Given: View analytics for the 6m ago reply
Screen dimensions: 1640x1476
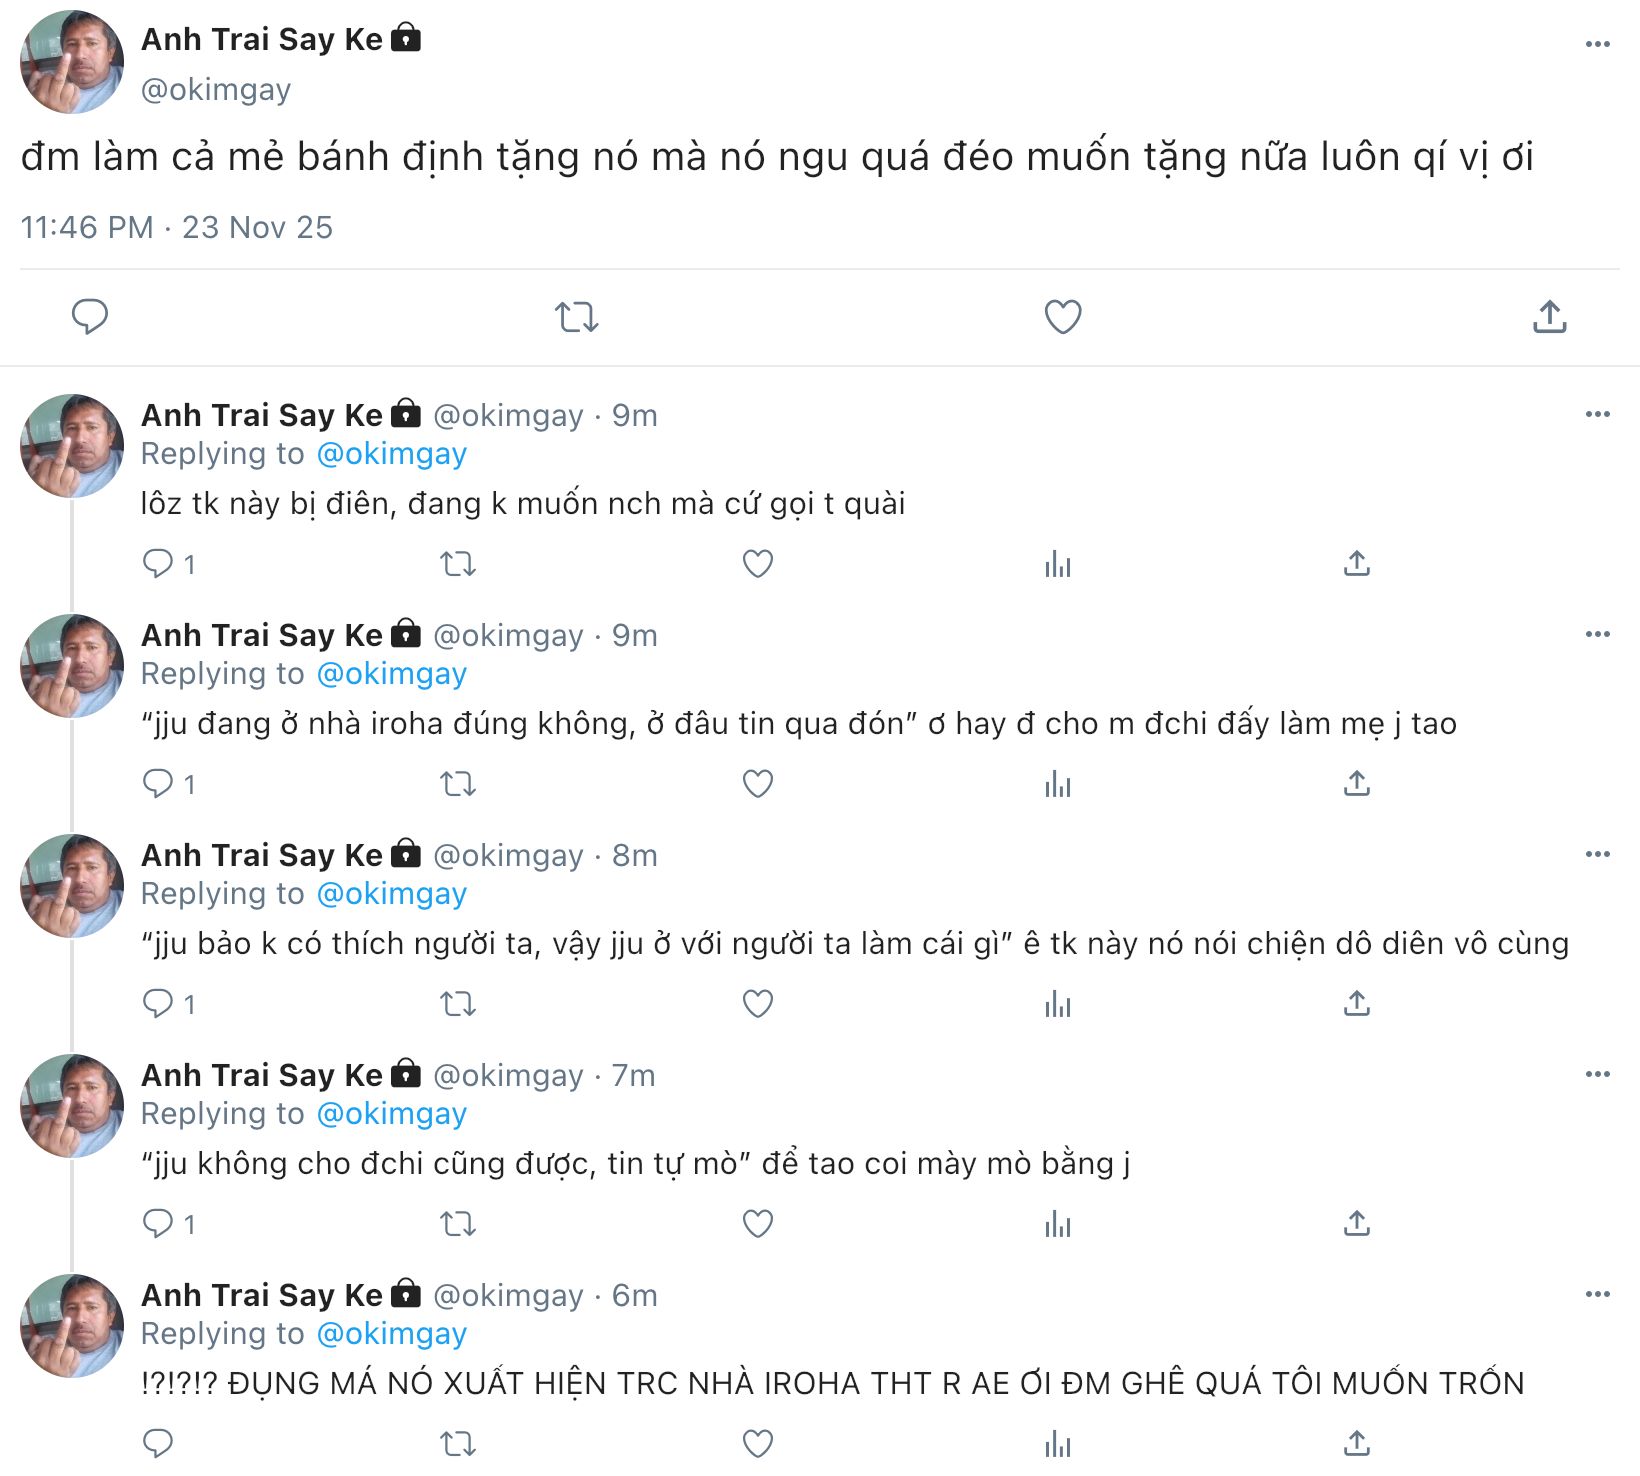Looking at the screenshot, I should [1057, 1443].
